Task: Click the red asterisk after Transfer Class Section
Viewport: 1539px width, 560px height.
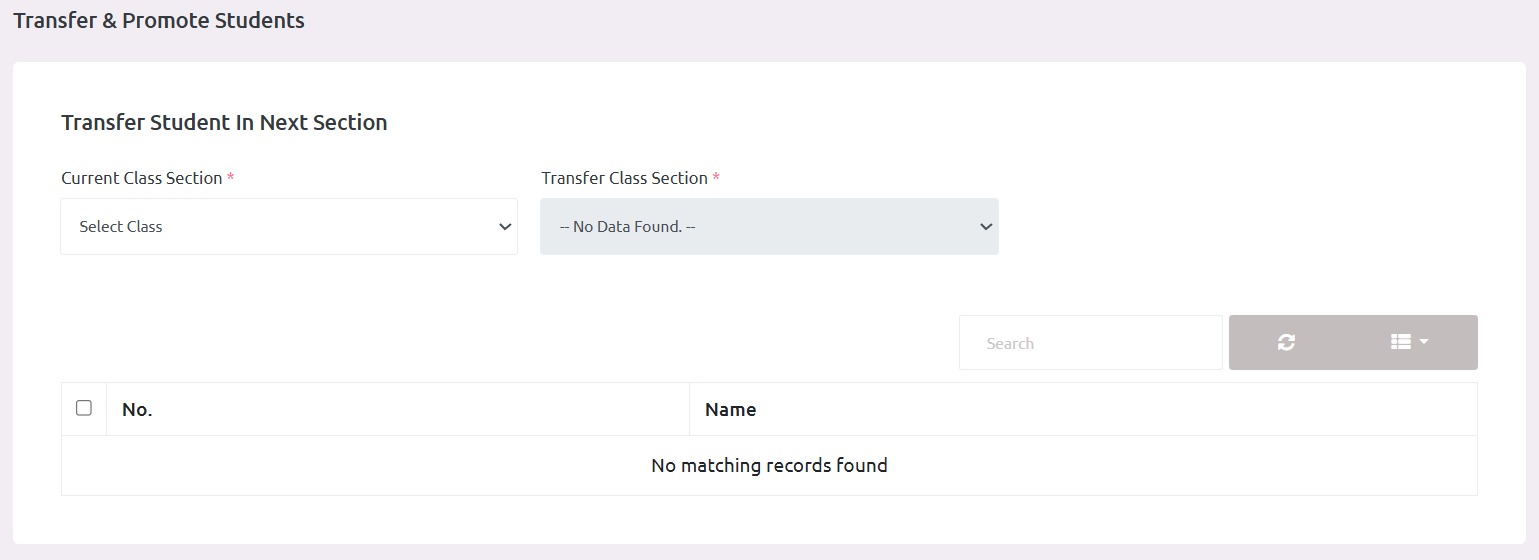Action: tap(716, 178)
